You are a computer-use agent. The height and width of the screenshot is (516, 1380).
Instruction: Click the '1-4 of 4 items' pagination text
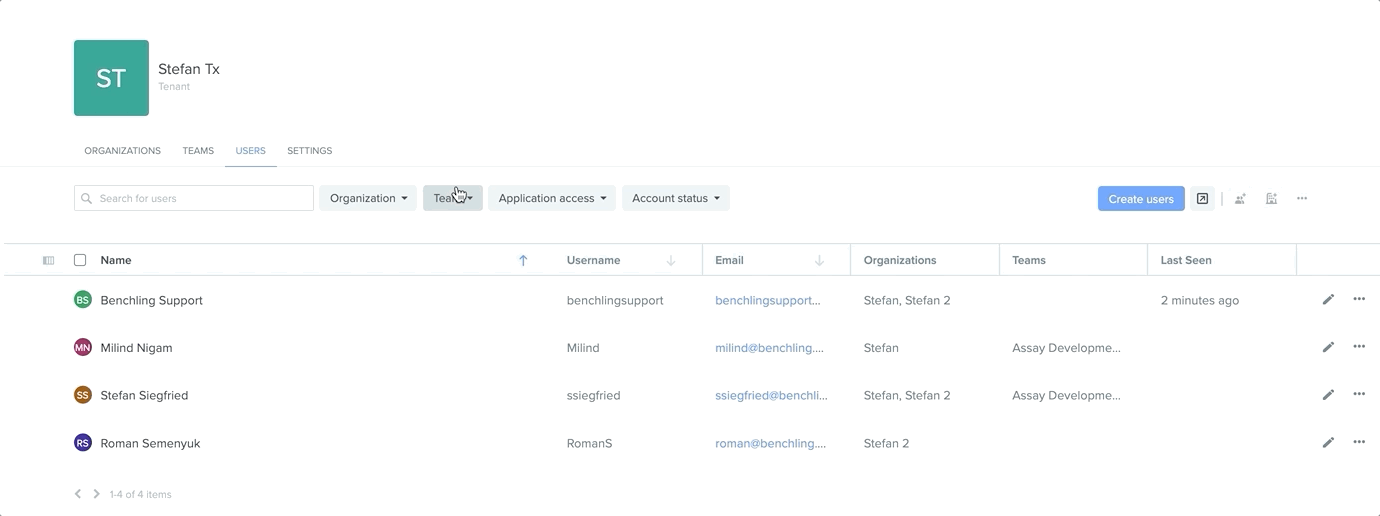[x=141, y=494]
